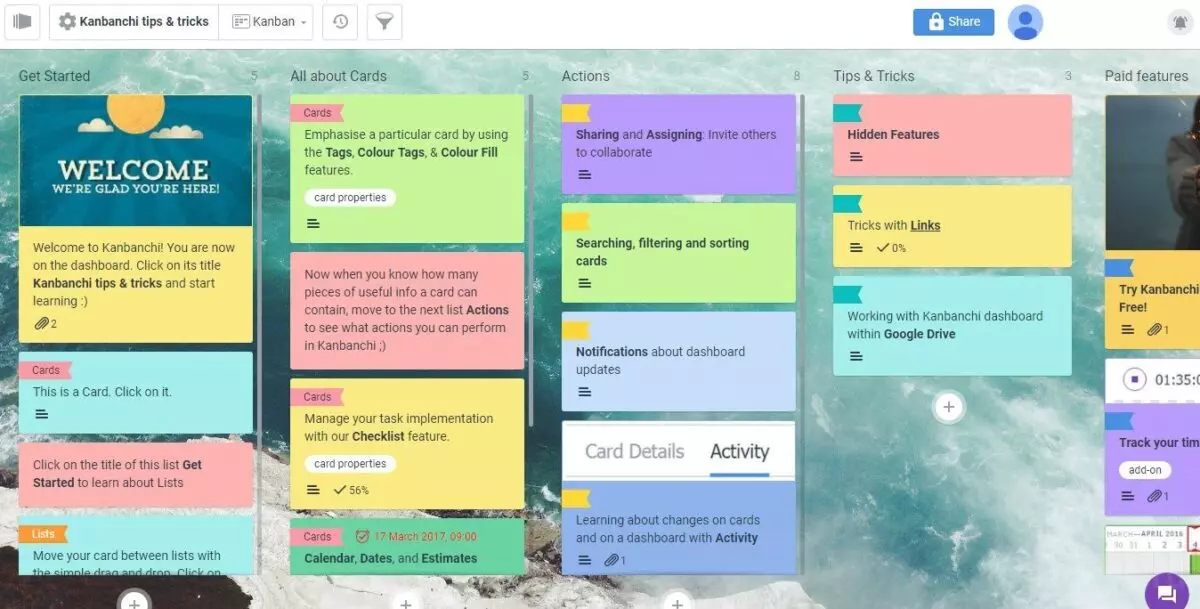Viewport: 1200px width, 609px height.
Task: Click the settings gear next to board title
Action: click(x=67, y=21)
